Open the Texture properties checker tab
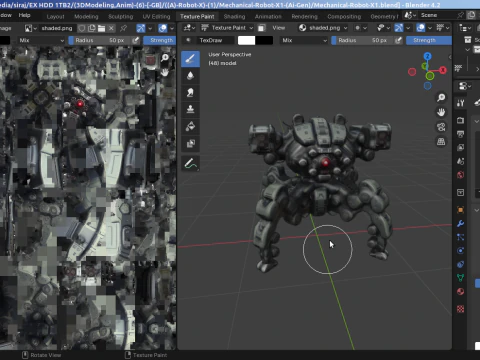The image size is (480, 360). tap(461, 309)
